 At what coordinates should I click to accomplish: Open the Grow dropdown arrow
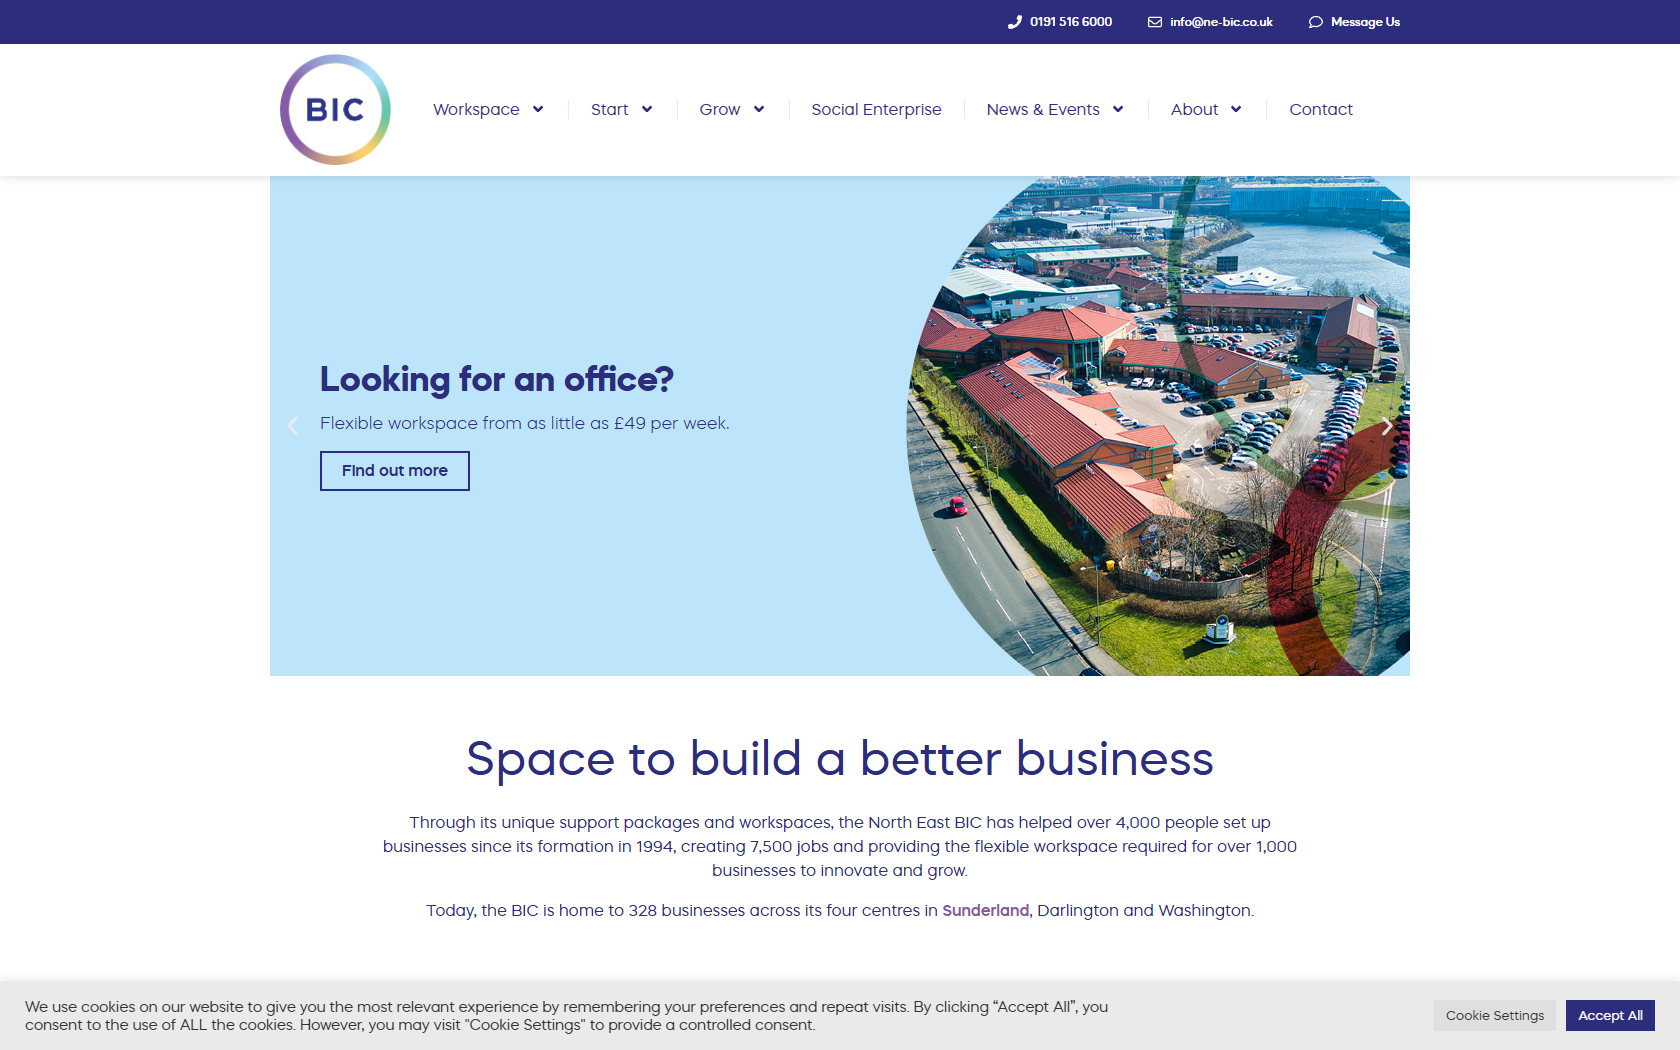click(x=759, y=110)
